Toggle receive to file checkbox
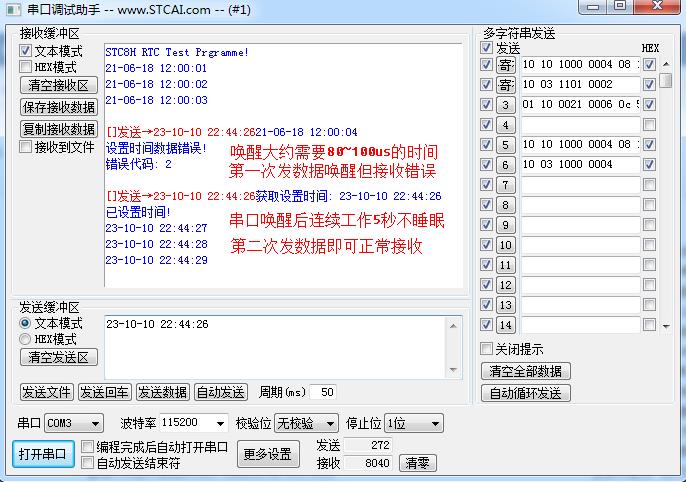Viewport: 686px width, 482px height. pos(25,147)
